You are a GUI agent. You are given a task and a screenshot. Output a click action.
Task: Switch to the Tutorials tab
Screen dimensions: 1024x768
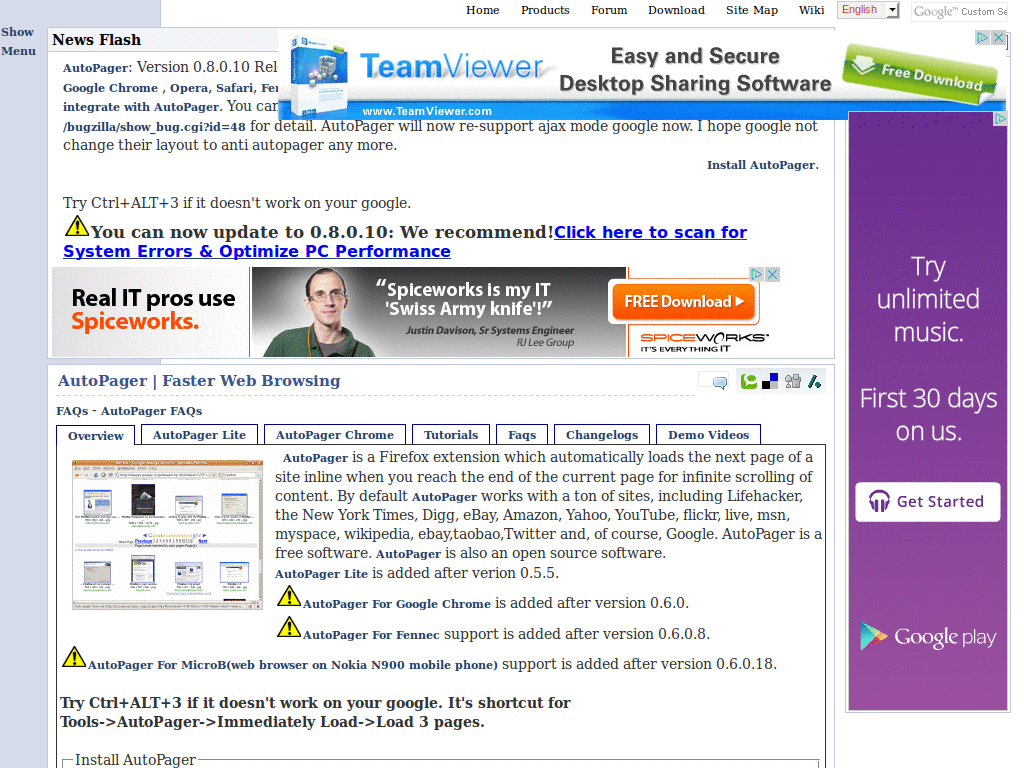tap(451, 435)
